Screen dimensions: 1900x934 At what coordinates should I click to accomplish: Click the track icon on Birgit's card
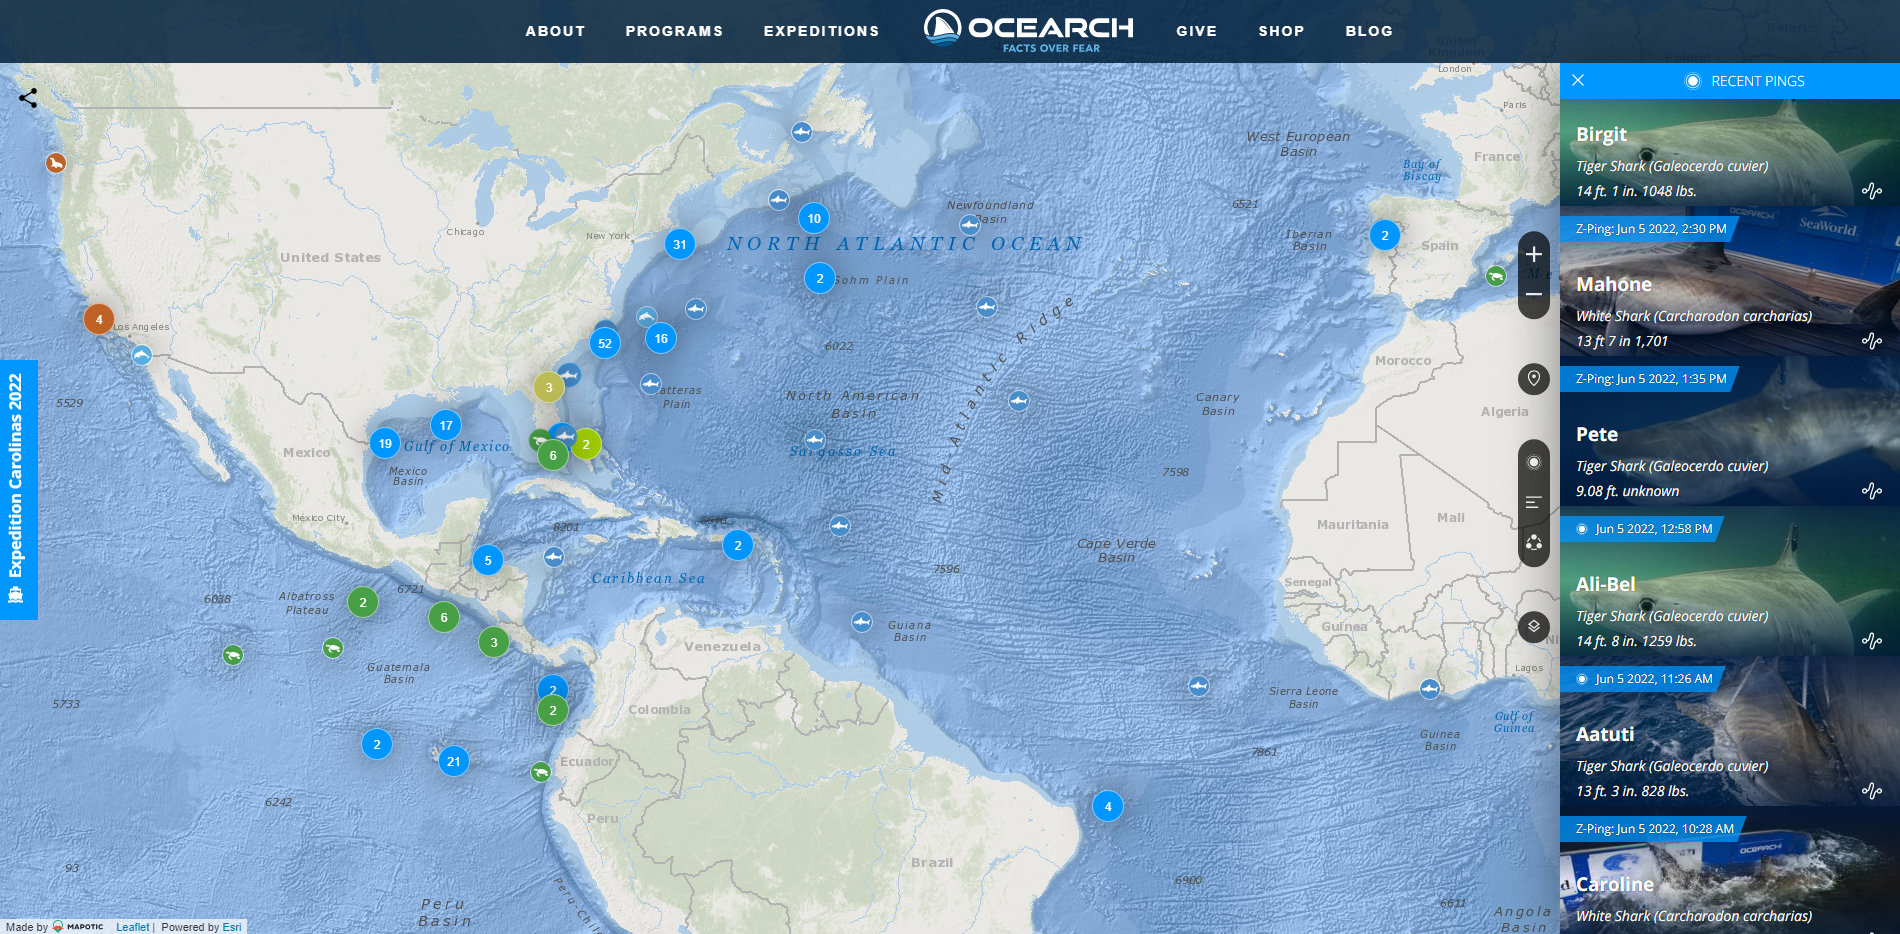[x=1871, y=191]
